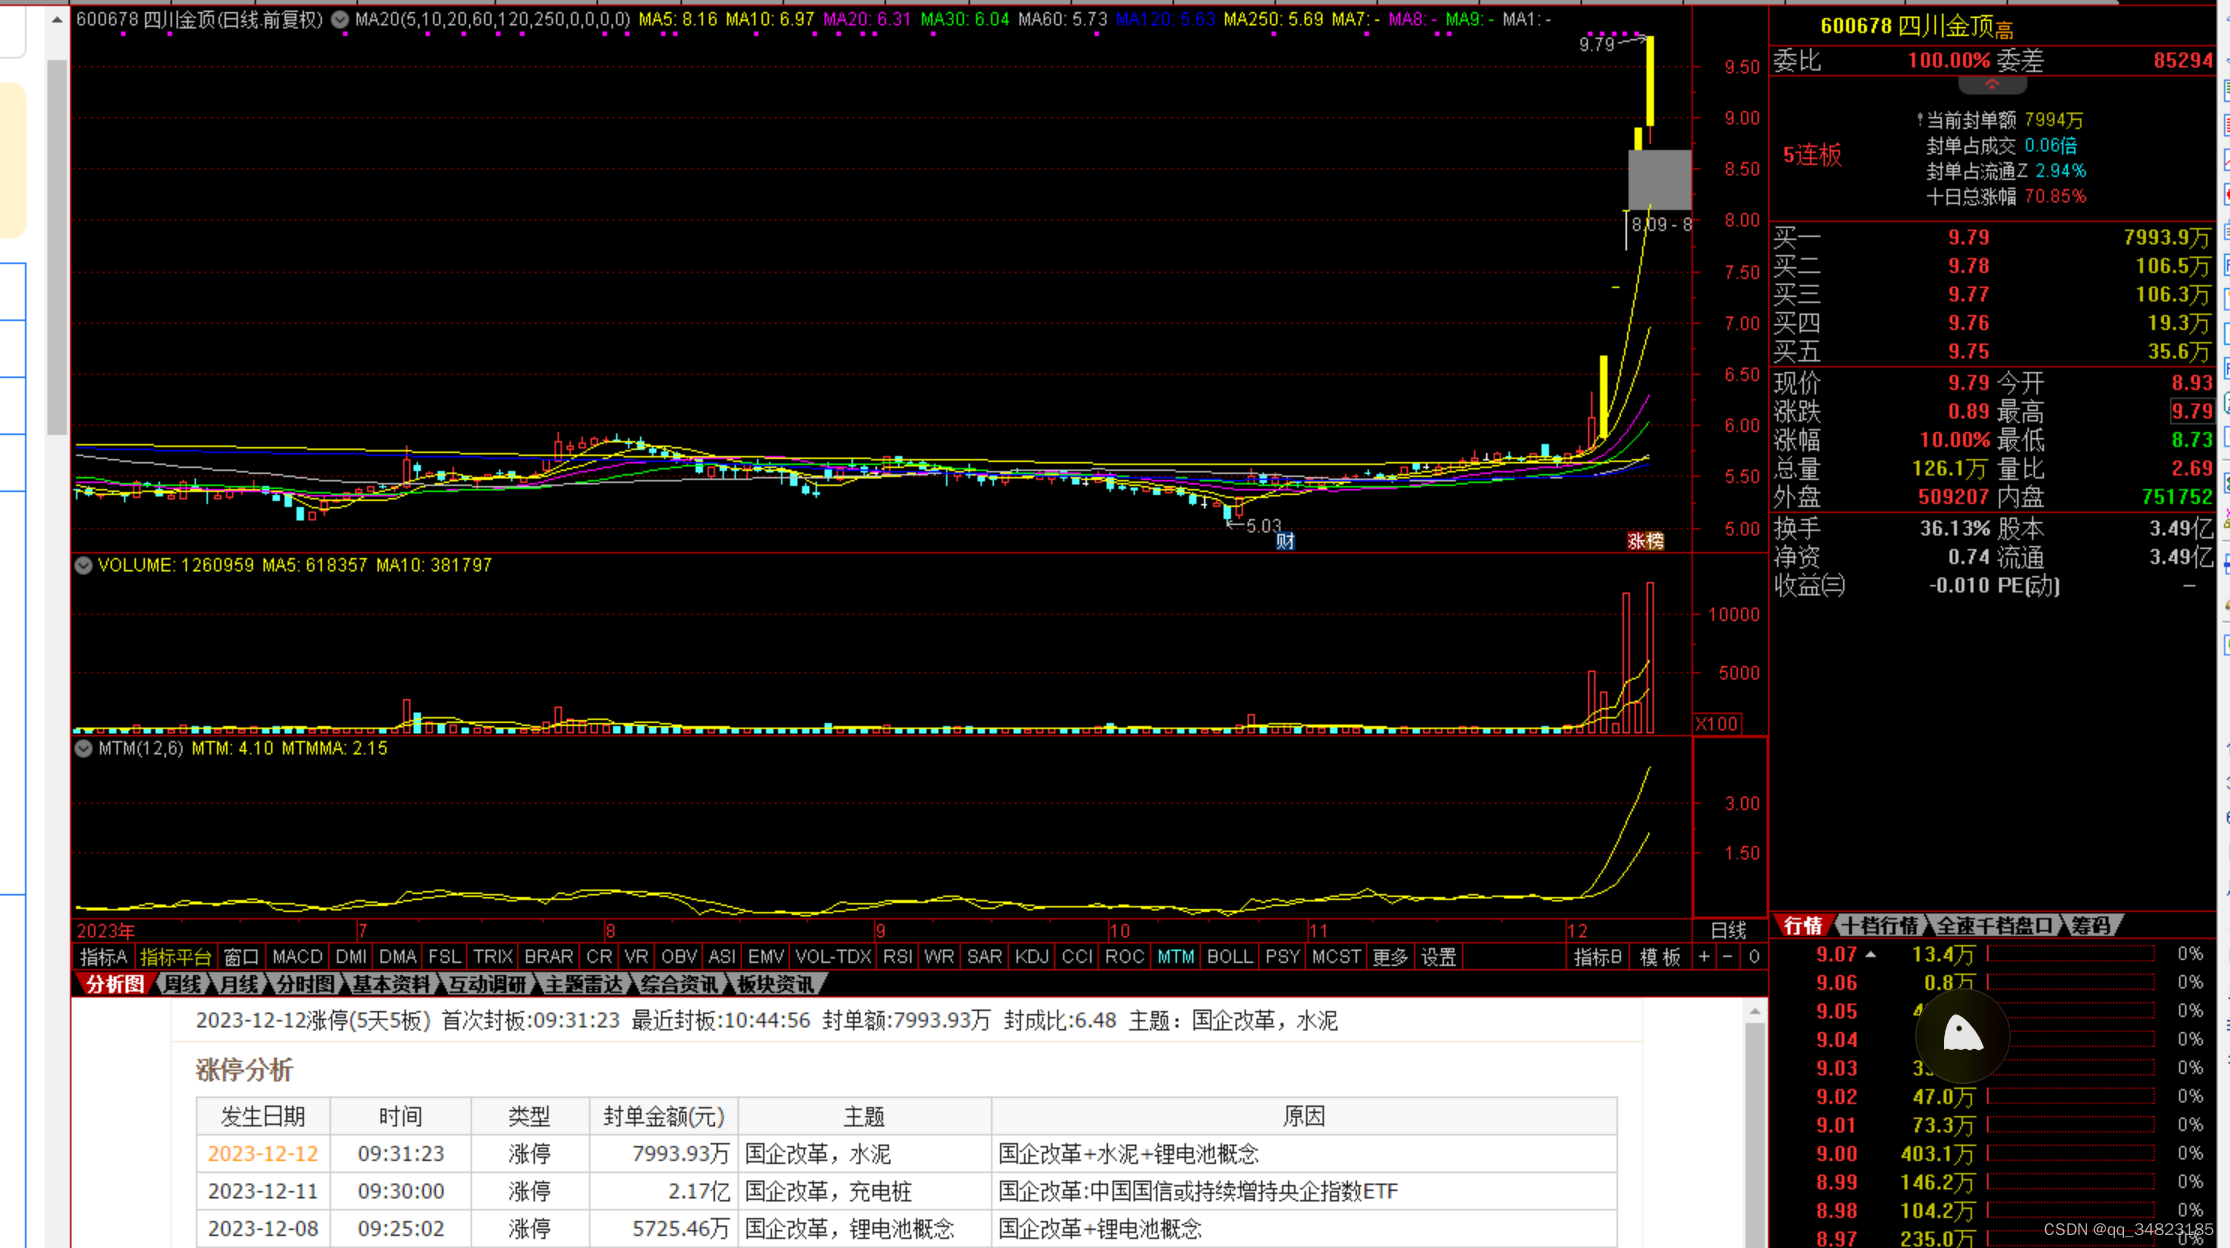
Task: Switch to the 分析图 tab
Action: [114, 984]
